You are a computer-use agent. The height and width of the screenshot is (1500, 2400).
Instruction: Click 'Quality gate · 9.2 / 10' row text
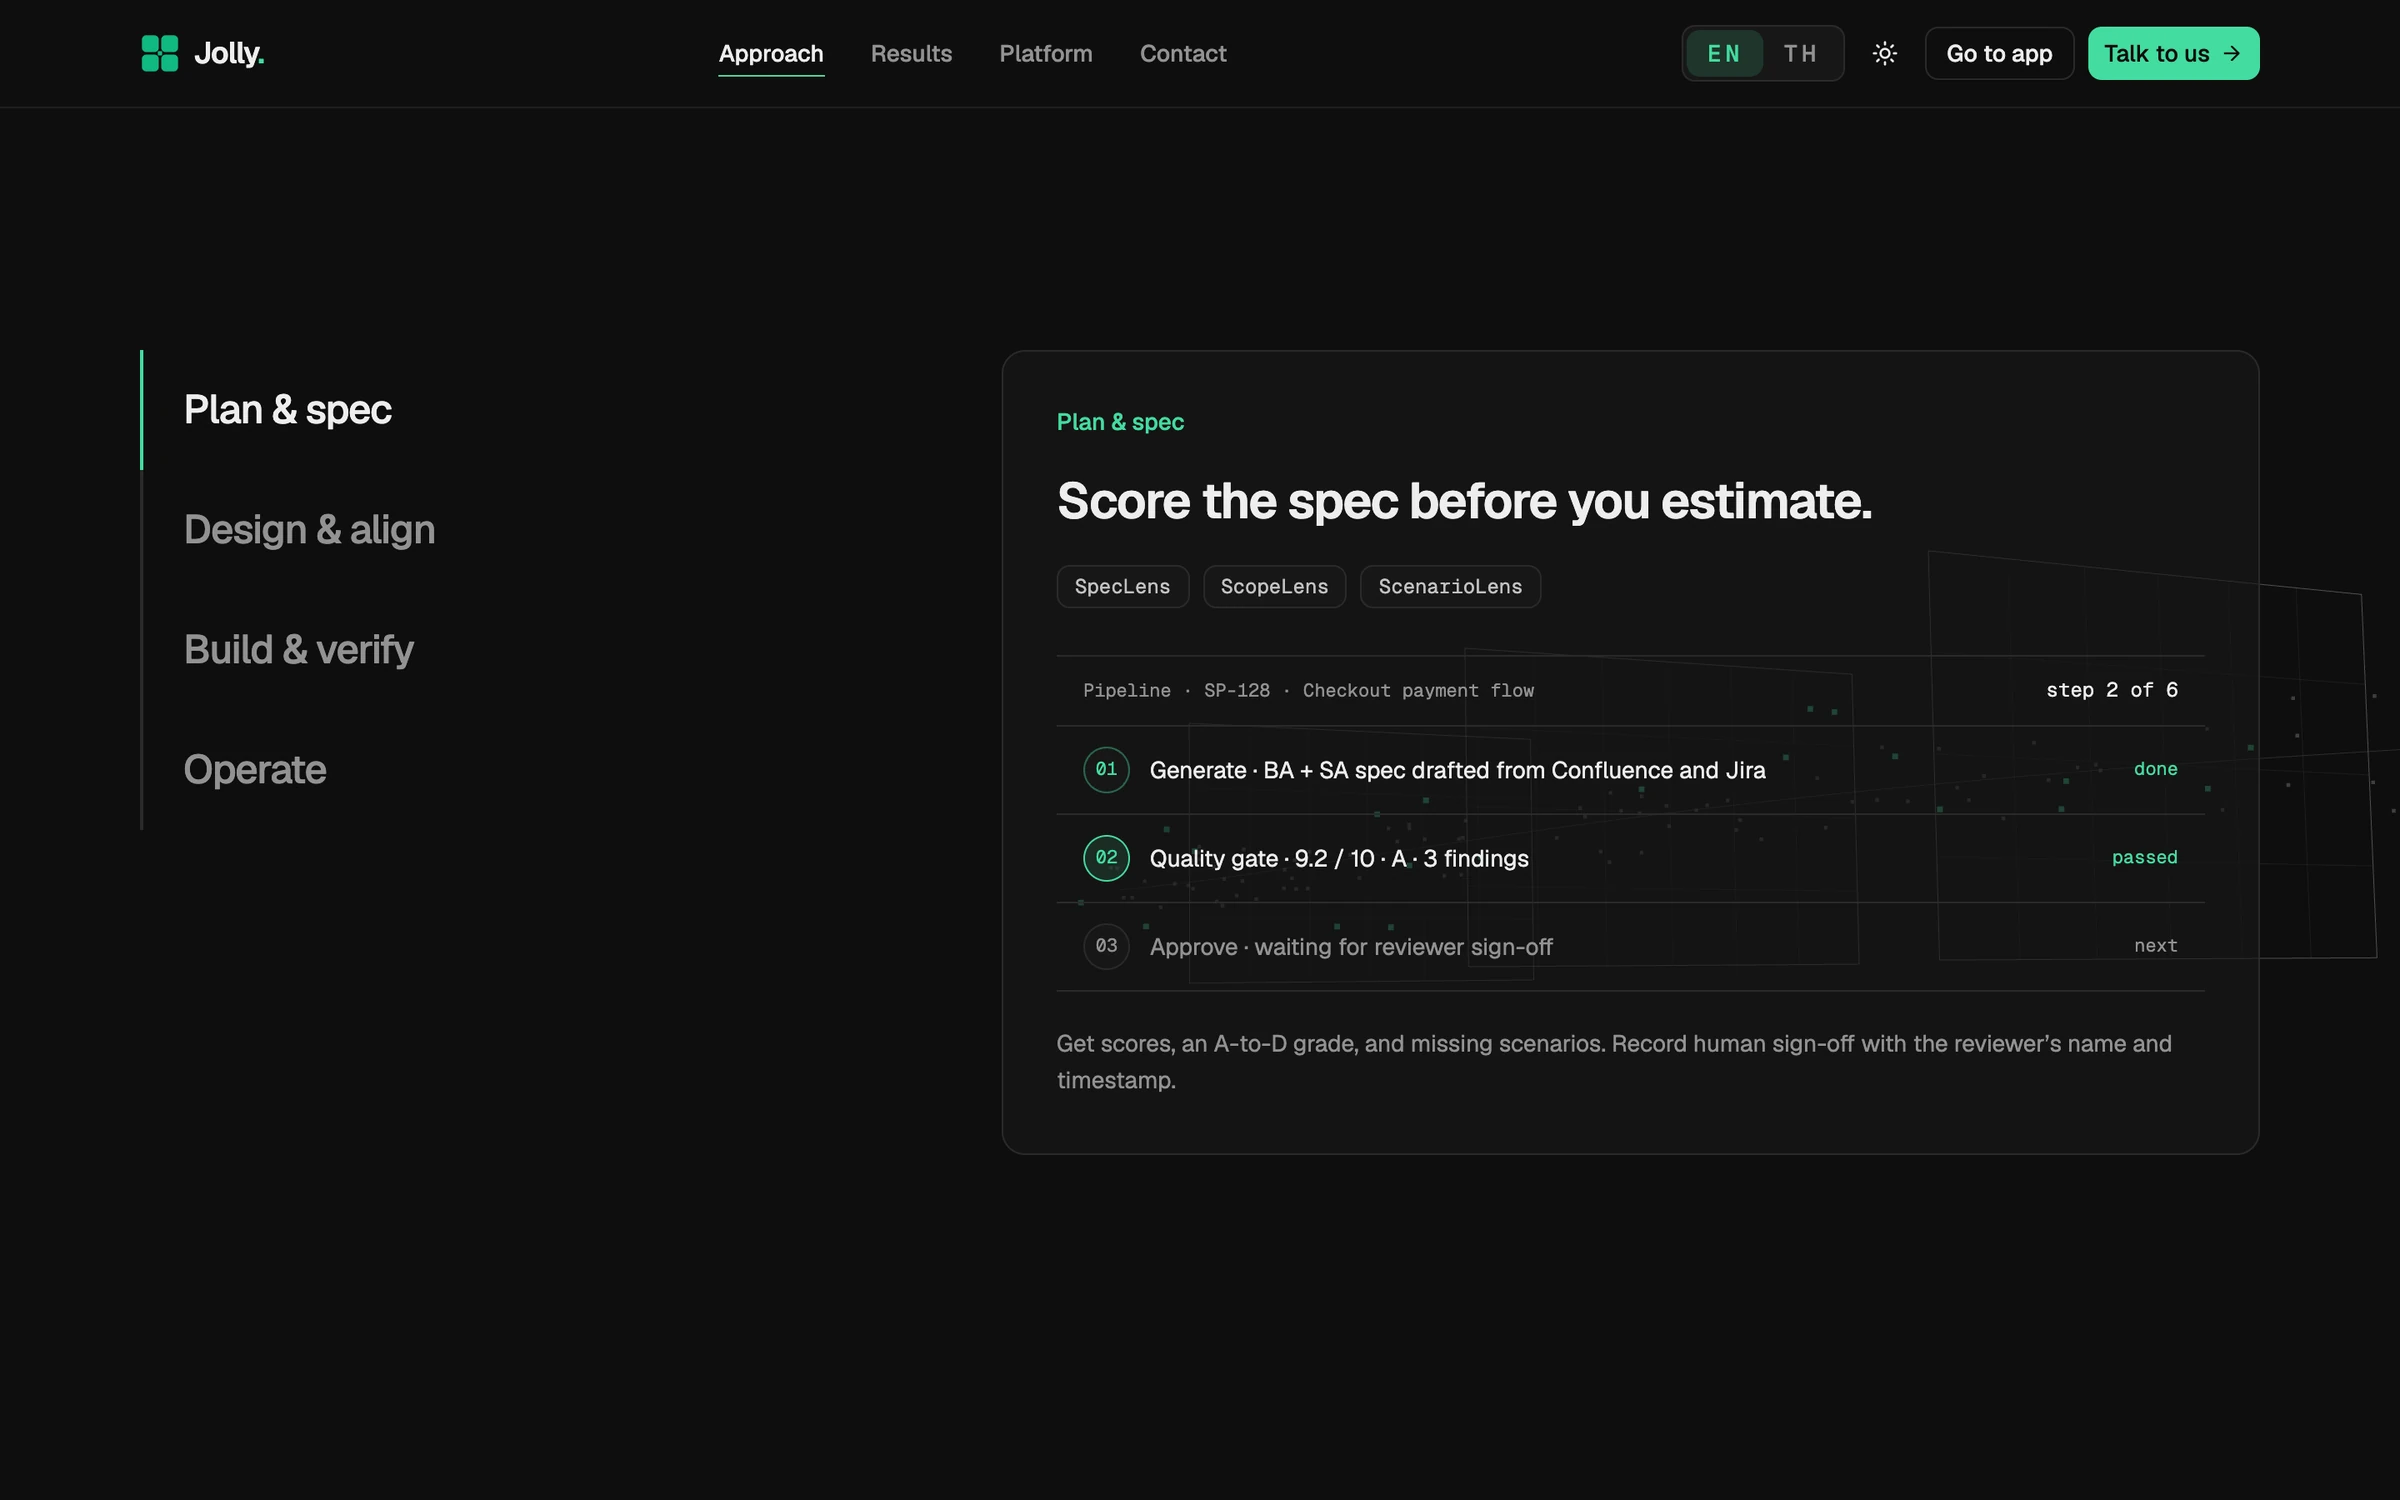click(x=1339, y=858)
